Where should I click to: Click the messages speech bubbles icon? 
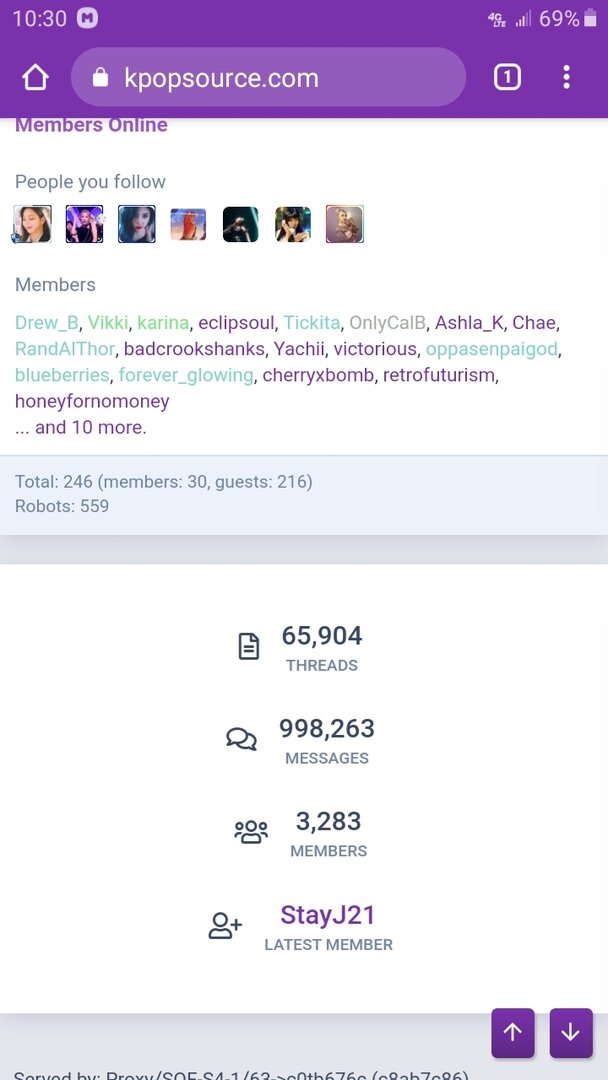(241, 740)
